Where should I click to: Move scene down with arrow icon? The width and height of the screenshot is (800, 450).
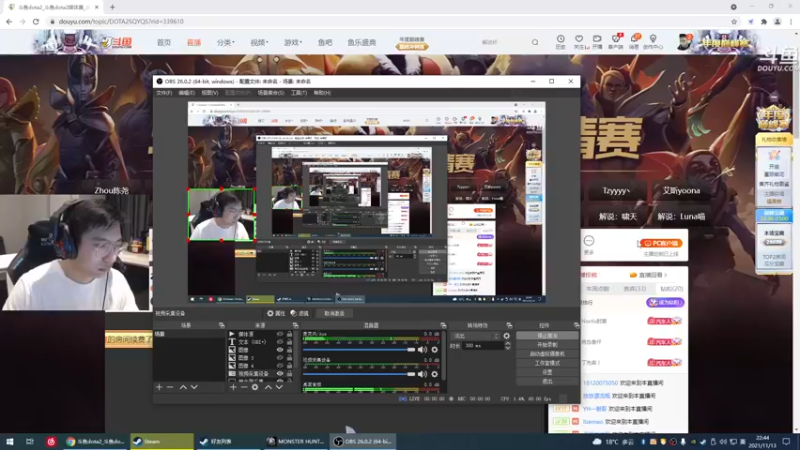[x=194, y=387]
